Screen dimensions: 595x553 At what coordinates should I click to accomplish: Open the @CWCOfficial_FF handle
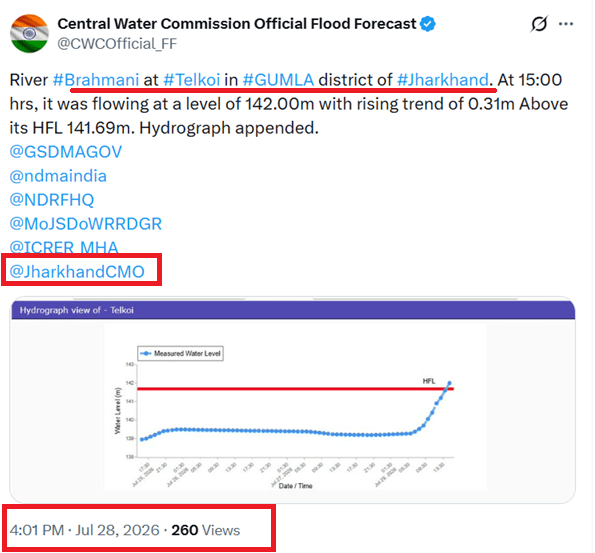point(117,44)
